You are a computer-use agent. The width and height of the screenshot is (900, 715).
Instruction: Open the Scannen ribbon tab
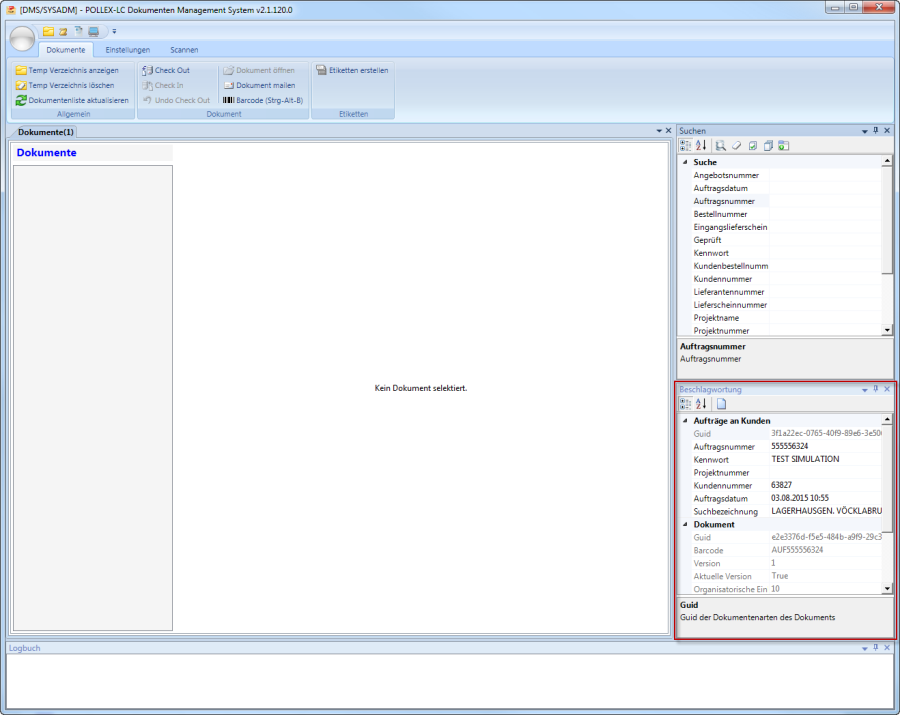[x=184, y=50]
